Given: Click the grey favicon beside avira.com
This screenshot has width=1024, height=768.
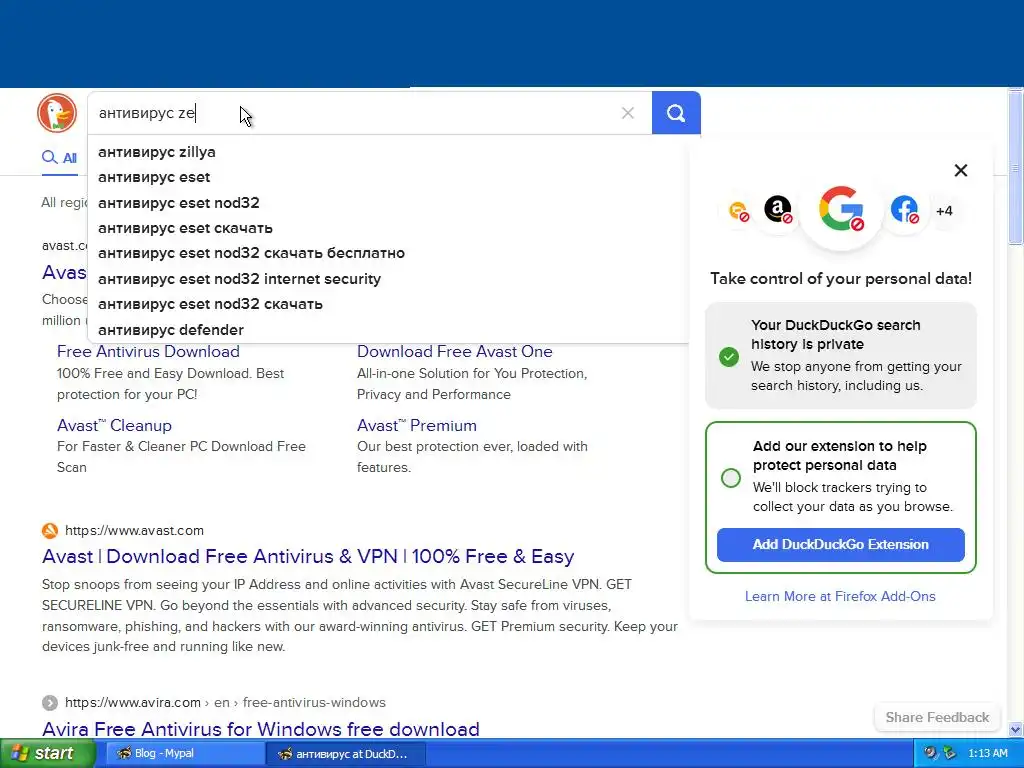Looking at the screenshot, I should (50, 703).
